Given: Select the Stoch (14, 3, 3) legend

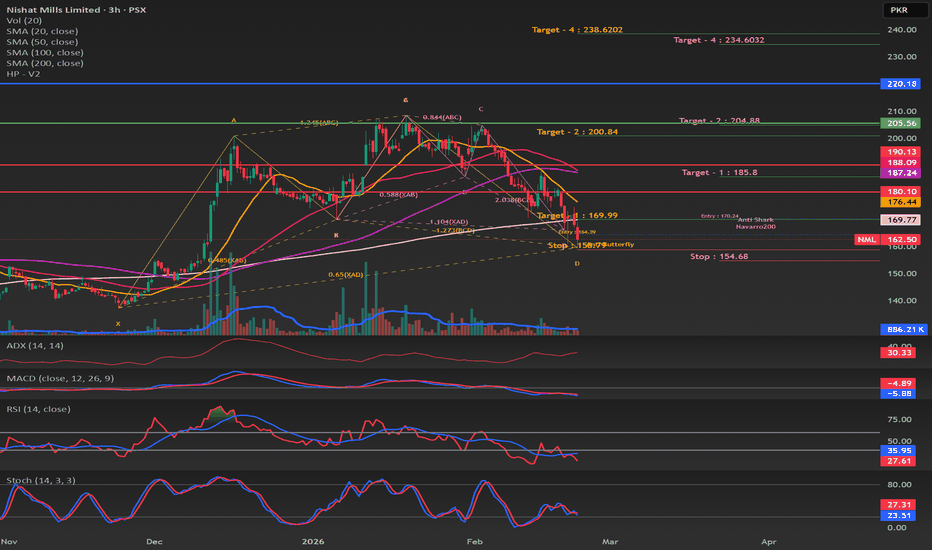Looking at the screenshot, I should (x=40, y=480).
